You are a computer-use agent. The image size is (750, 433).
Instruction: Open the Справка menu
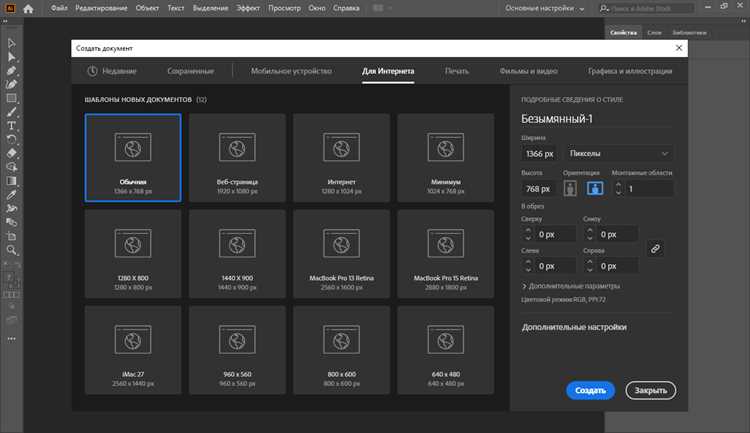(x=346, y=8)
